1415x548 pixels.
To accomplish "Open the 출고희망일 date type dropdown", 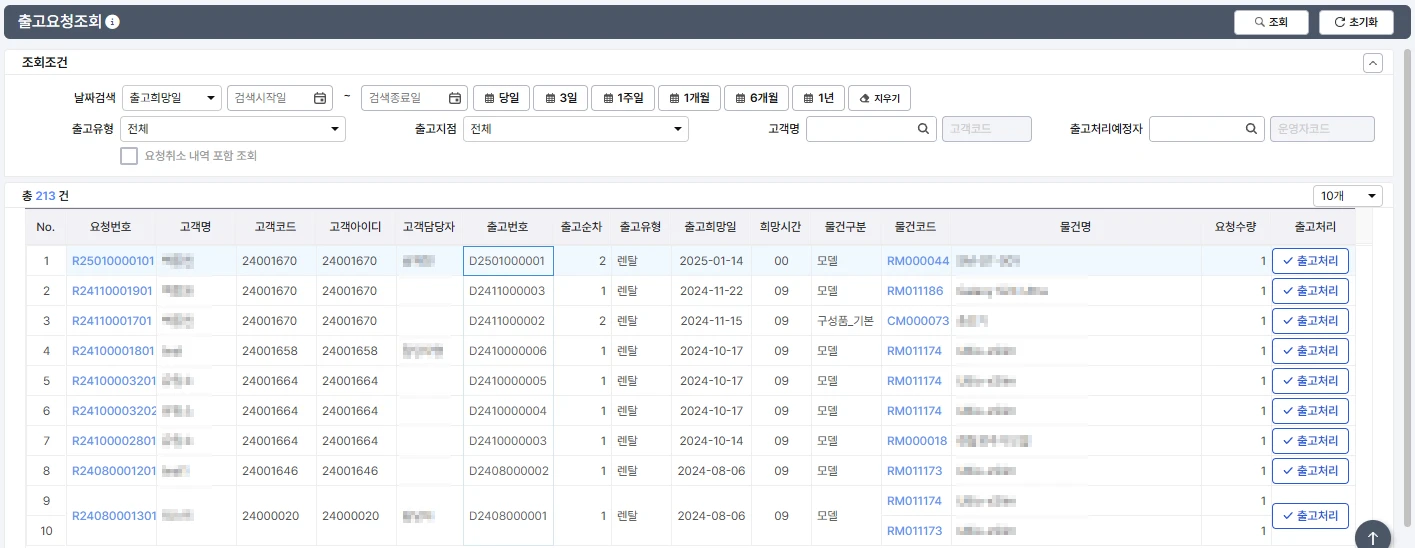I will (x=171, y=98).
